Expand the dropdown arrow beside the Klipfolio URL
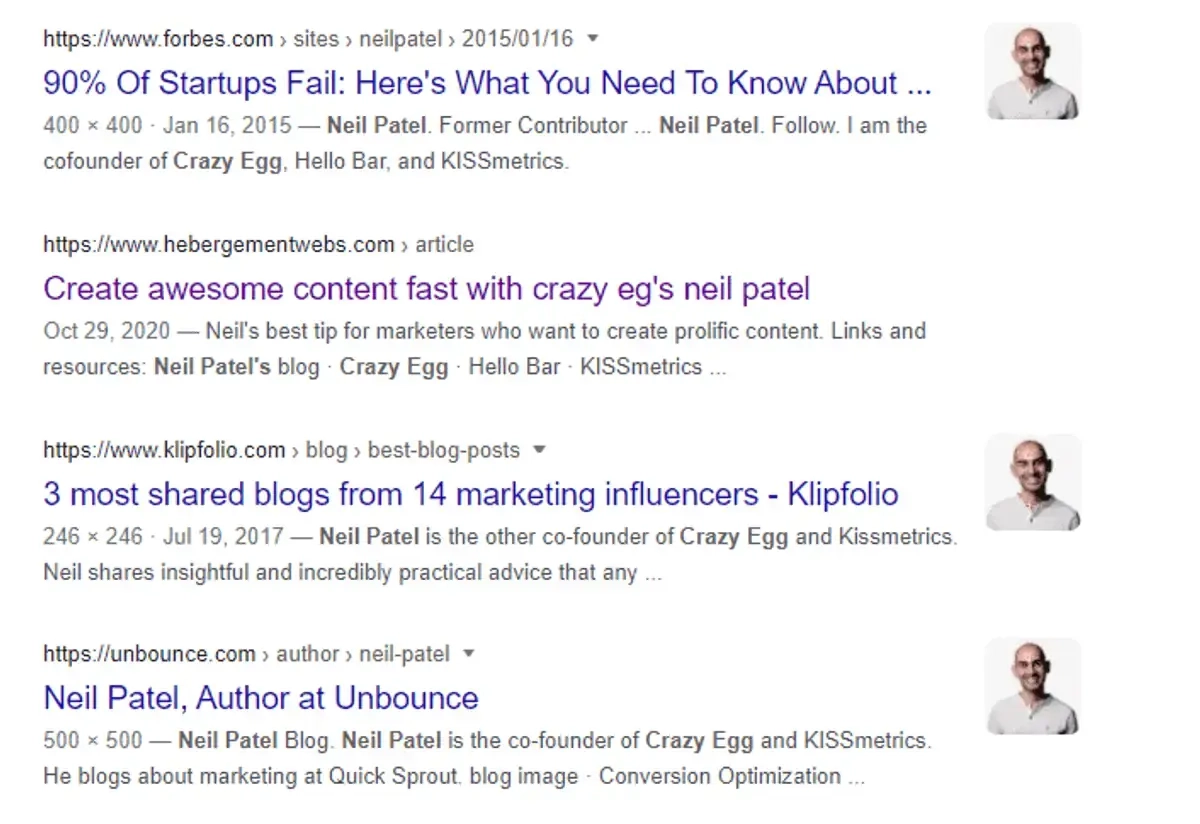Image resolution: width=1200 pixels, height=824 pixels. pyautogui.click(x=539, y=450)
